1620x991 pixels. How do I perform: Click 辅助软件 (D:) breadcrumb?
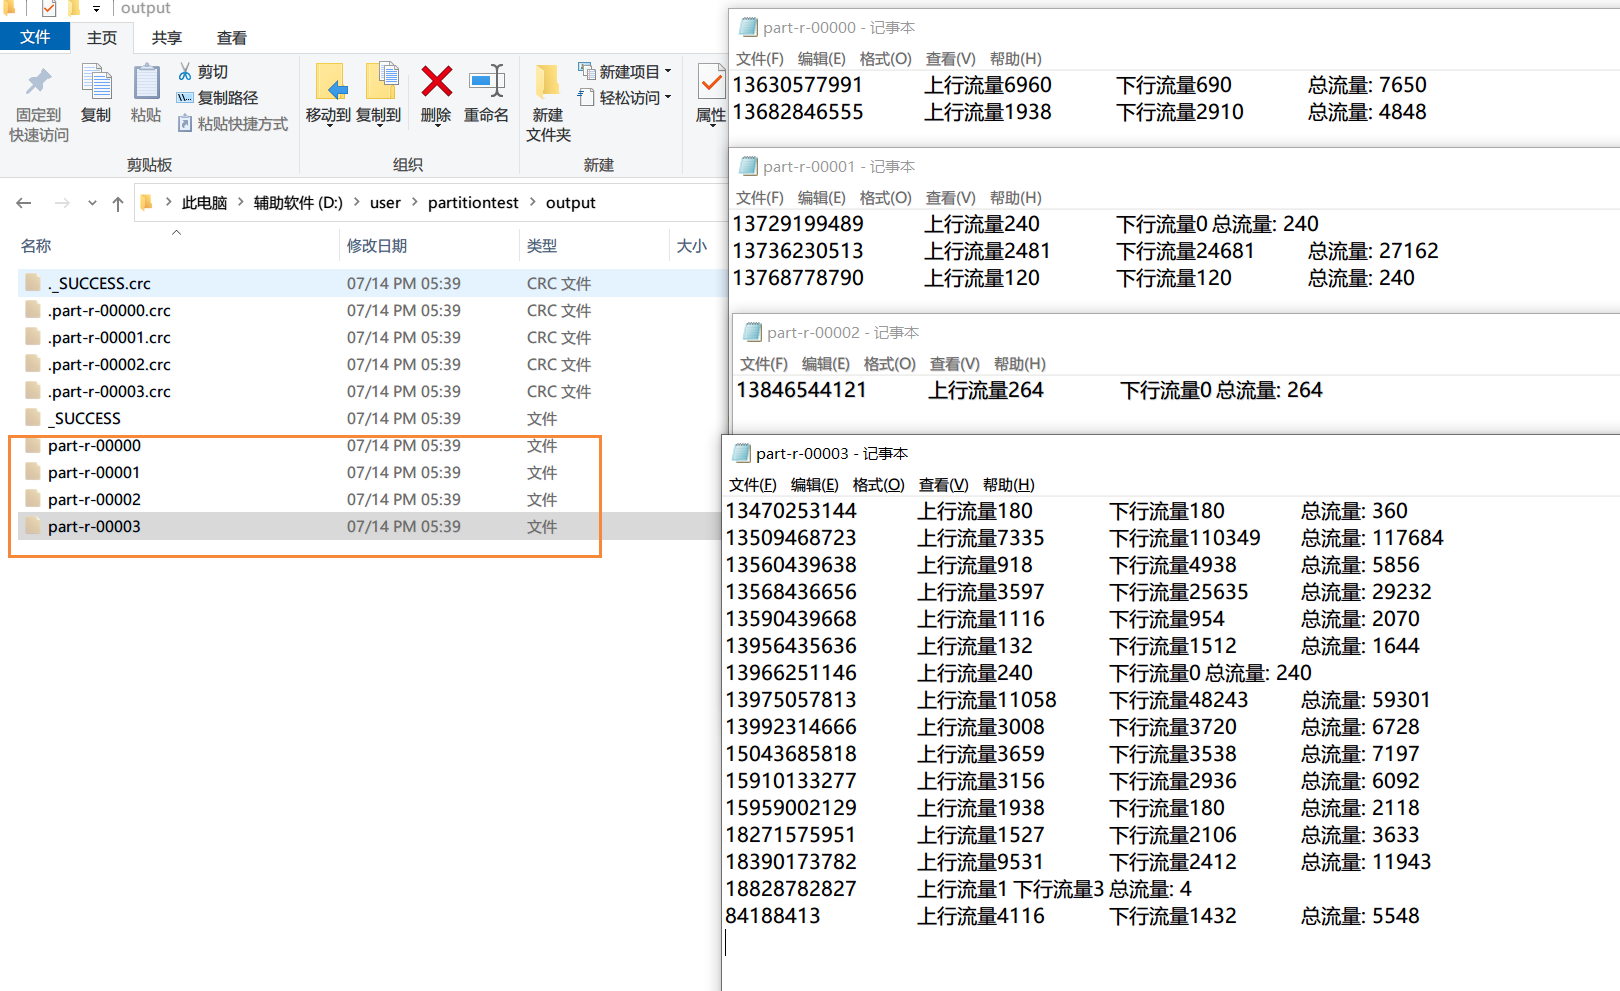[298, 203]
